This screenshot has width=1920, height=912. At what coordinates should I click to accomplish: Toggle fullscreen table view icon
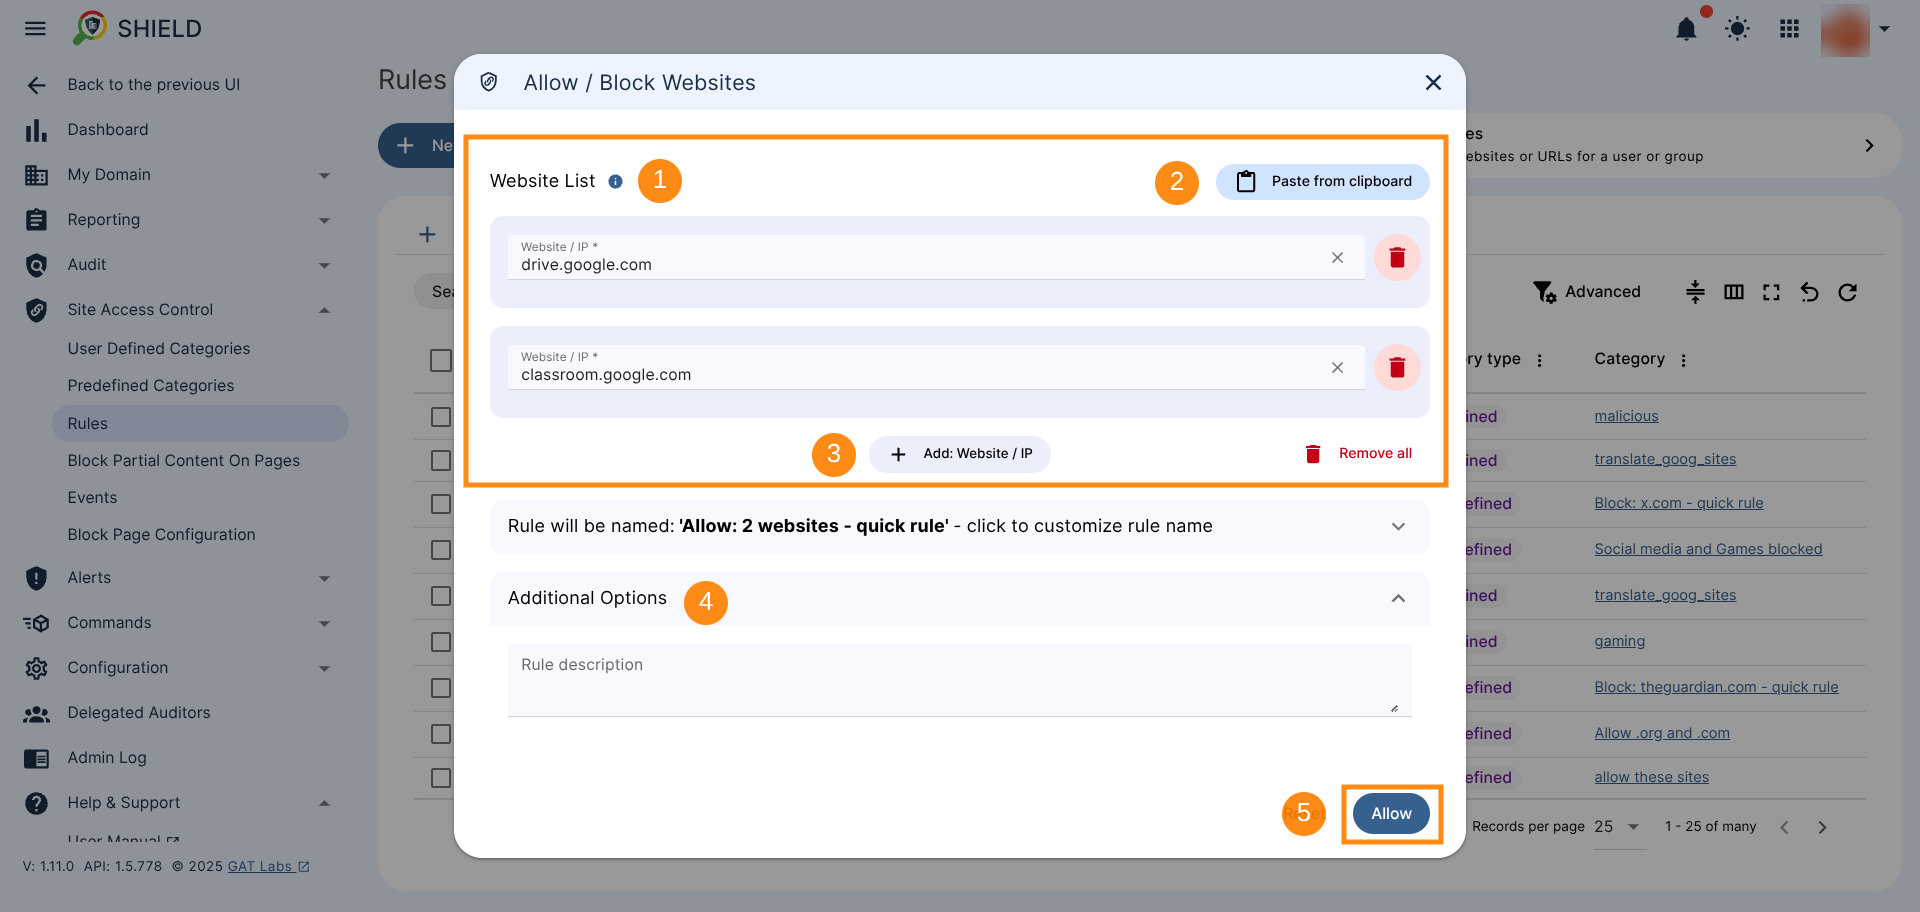[1772, 292]
